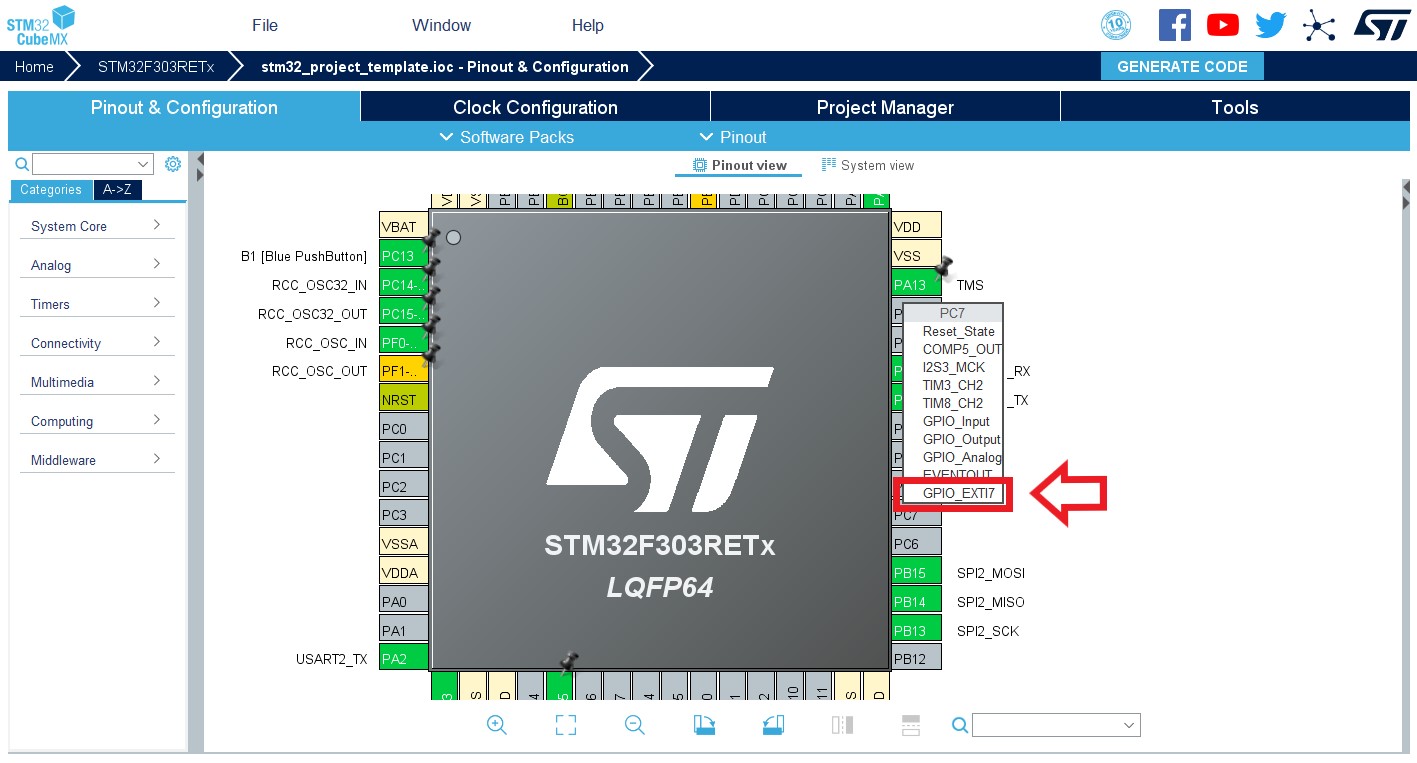The image size is (1417, 763).
Task: Open the peripheral search combo box
Action: coord(93,164)
